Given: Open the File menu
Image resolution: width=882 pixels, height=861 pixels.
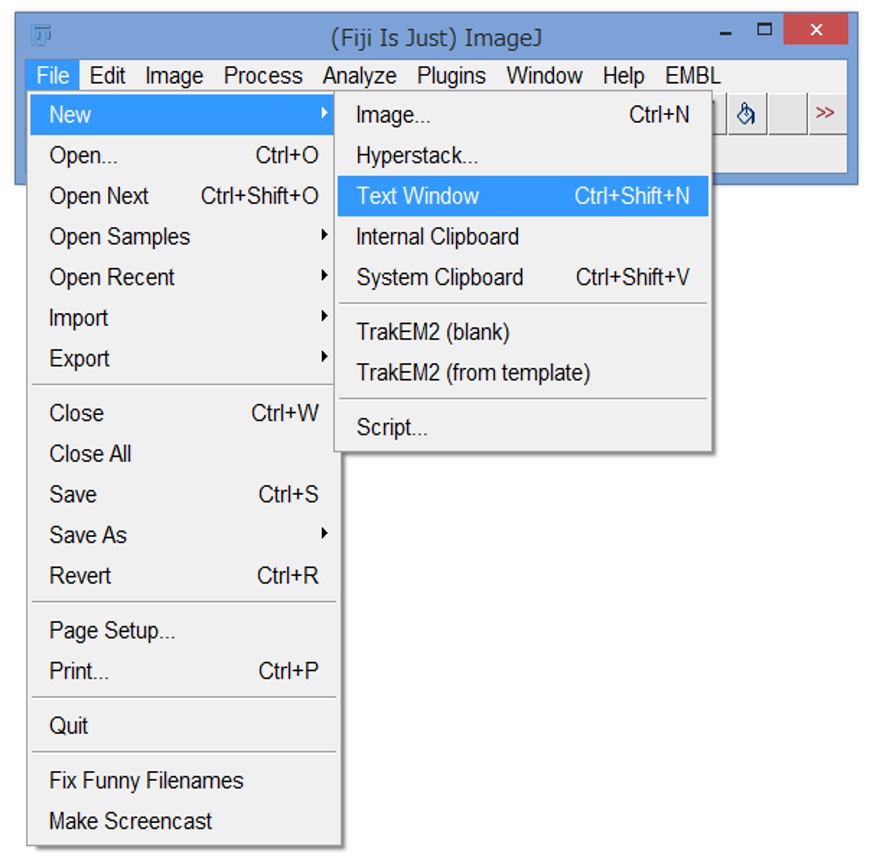Looking at the screenshot, I should pos(52,75).
